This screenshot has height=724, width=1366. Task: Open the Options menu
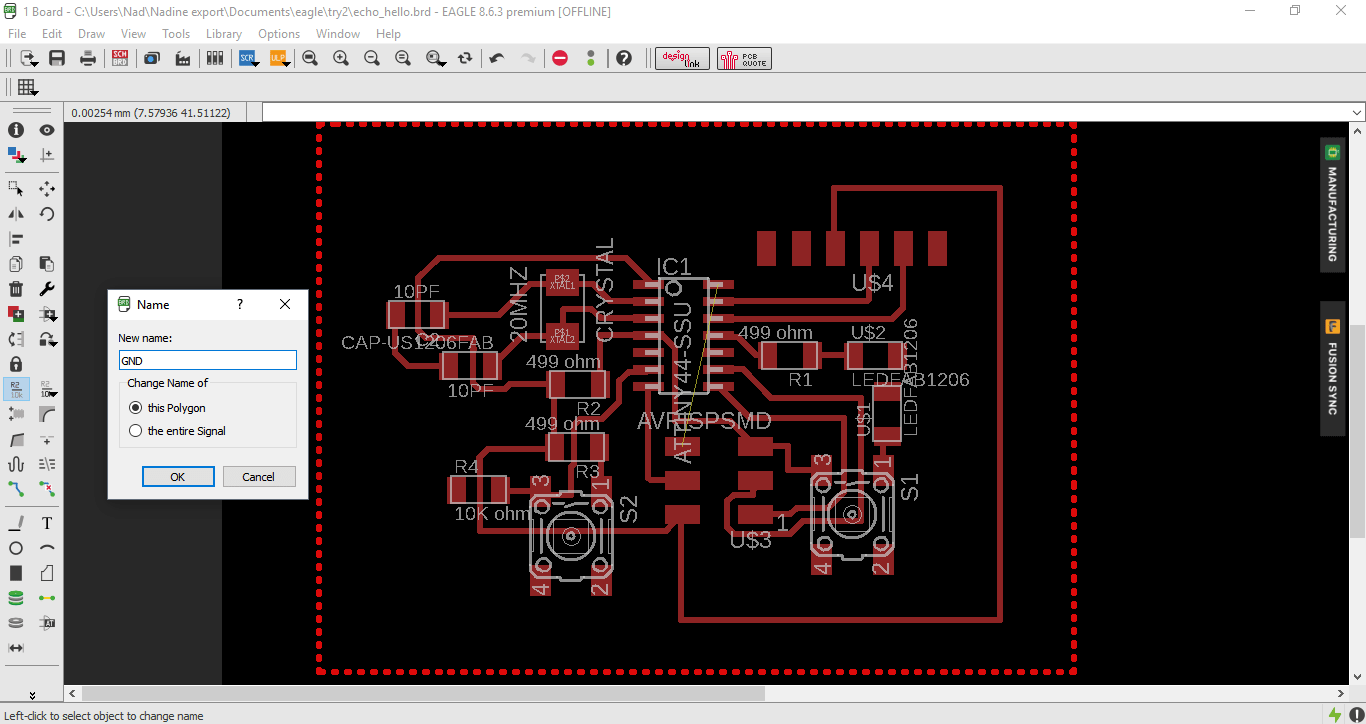[x=279, y=34]
